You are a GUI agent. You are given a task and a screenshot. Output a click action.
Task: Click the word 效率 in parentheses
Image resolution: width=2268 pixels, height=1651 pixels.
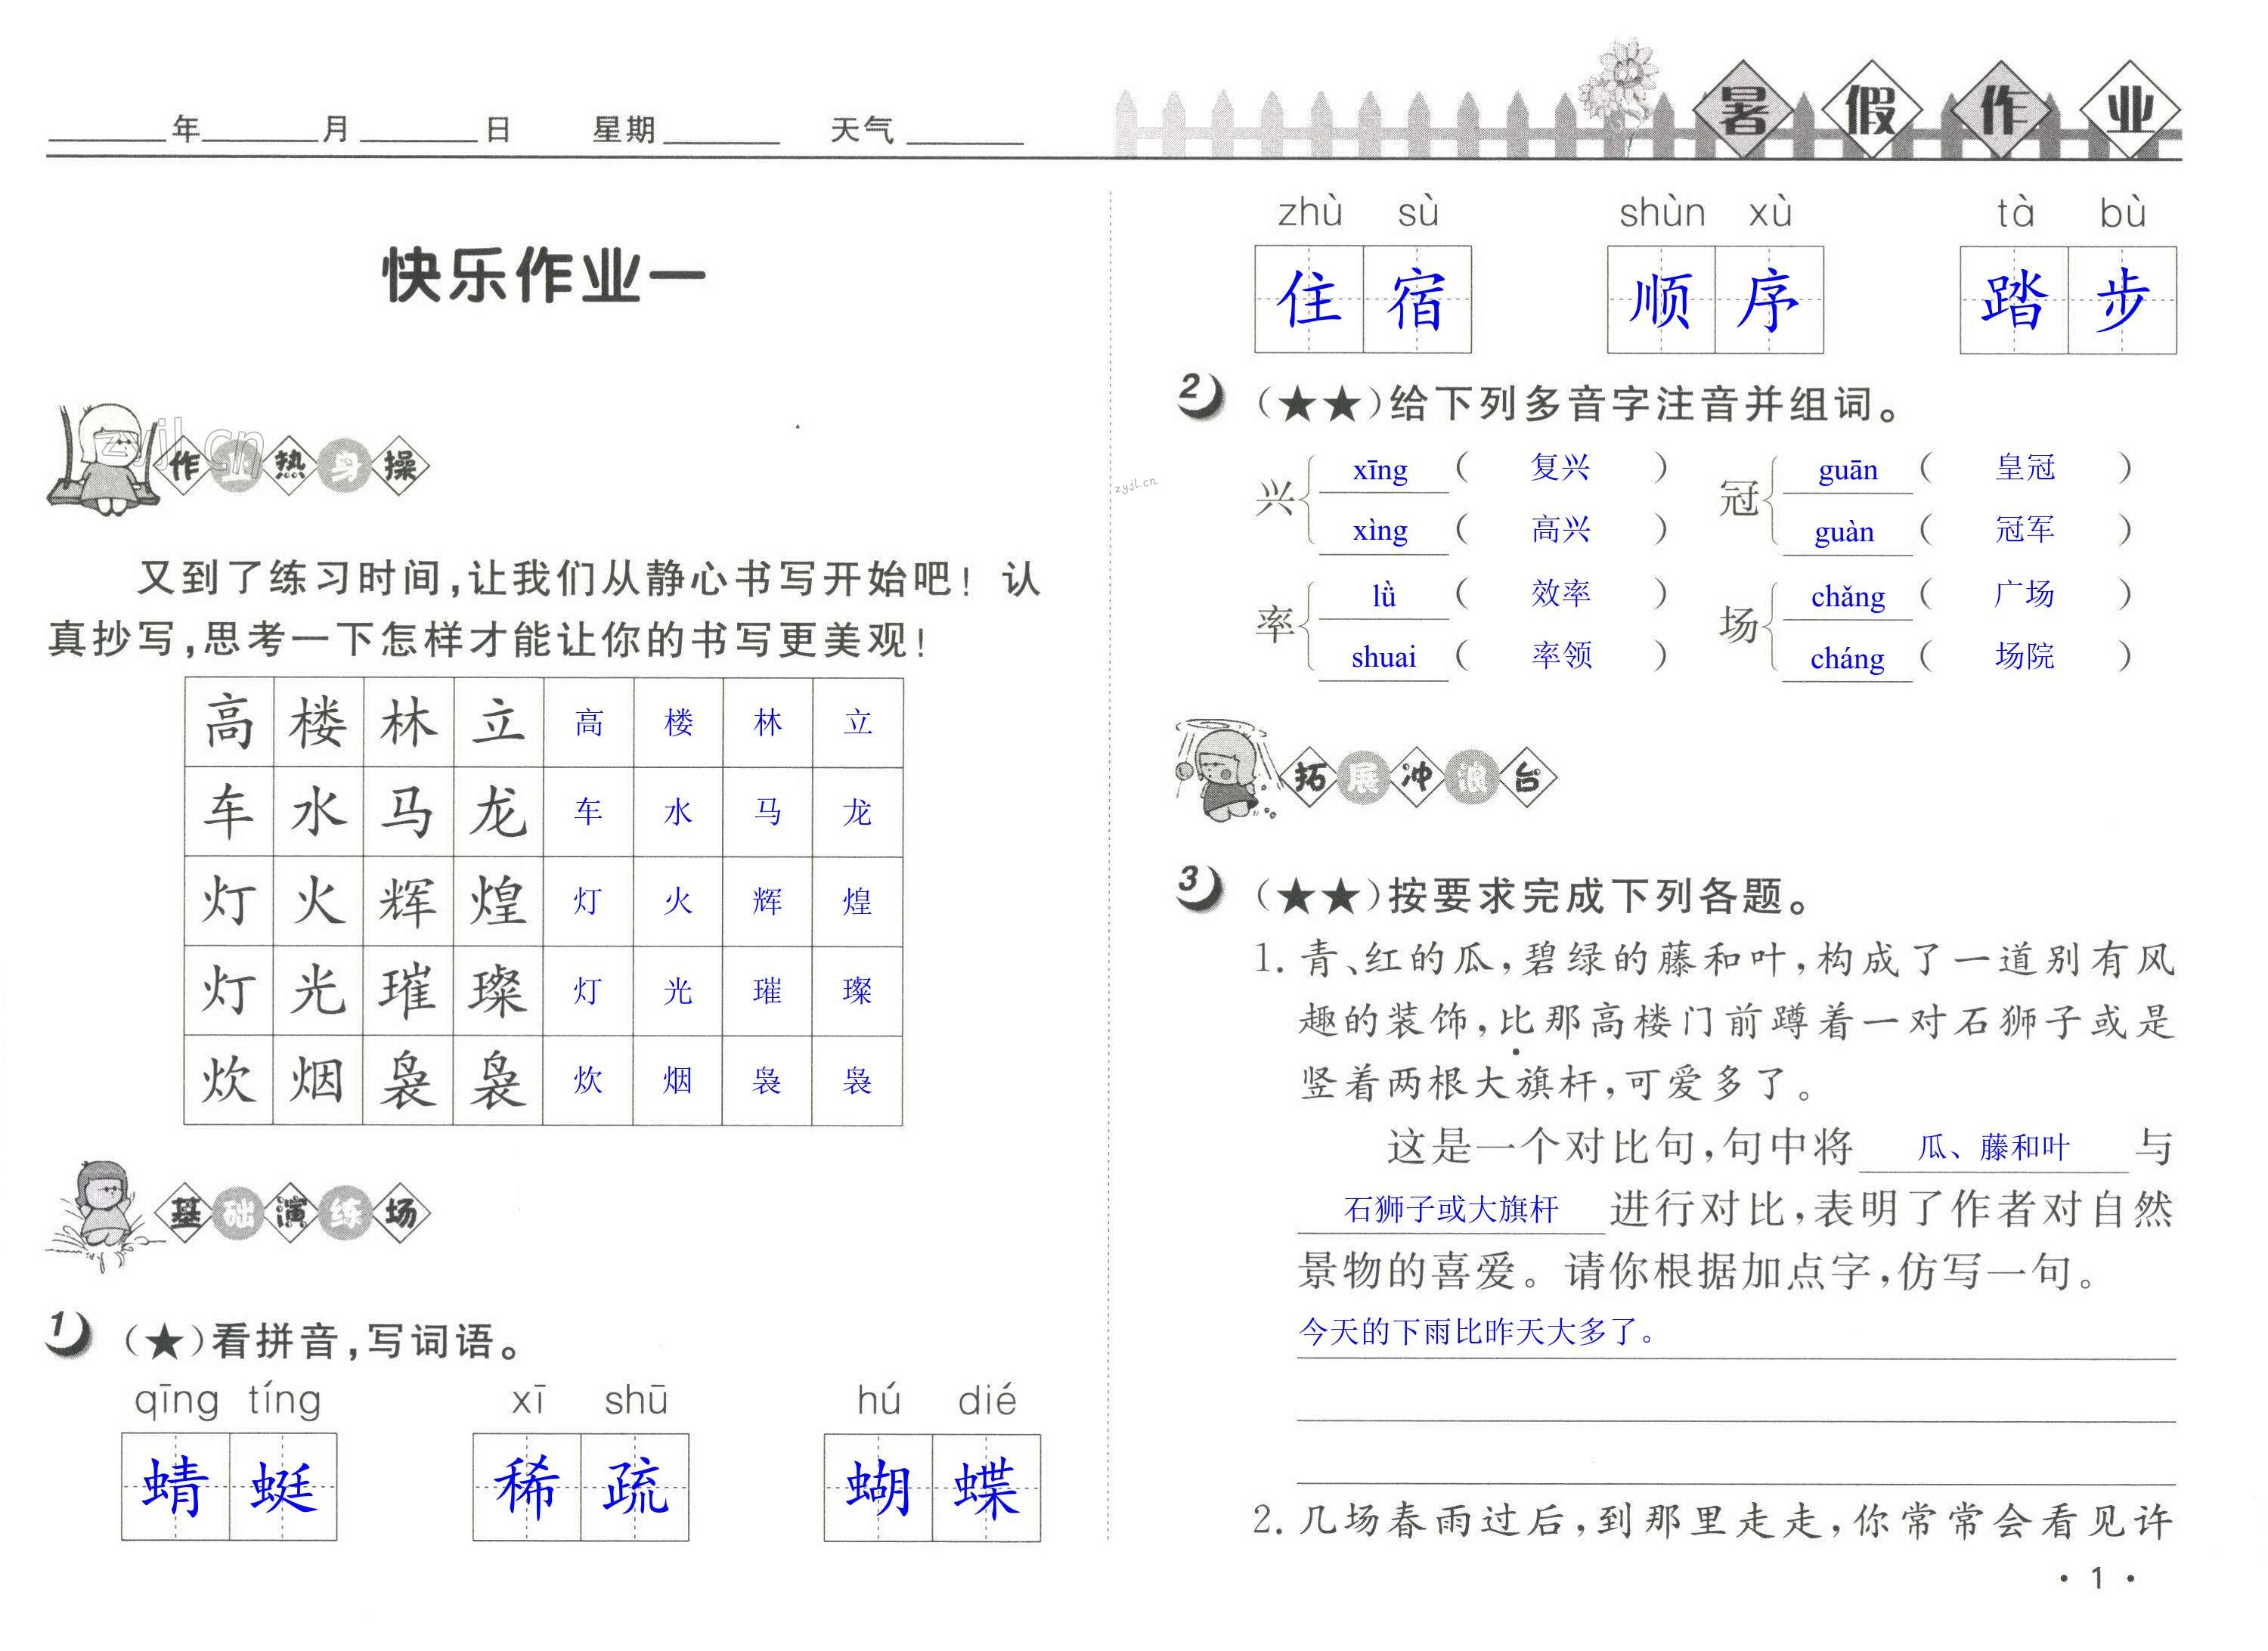point(1560,593)
